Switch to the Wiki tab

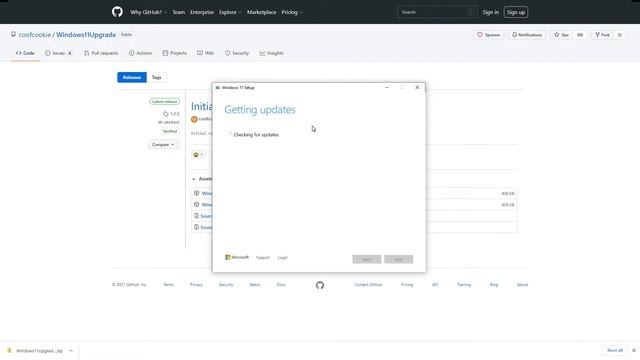[x=206, y=53]
